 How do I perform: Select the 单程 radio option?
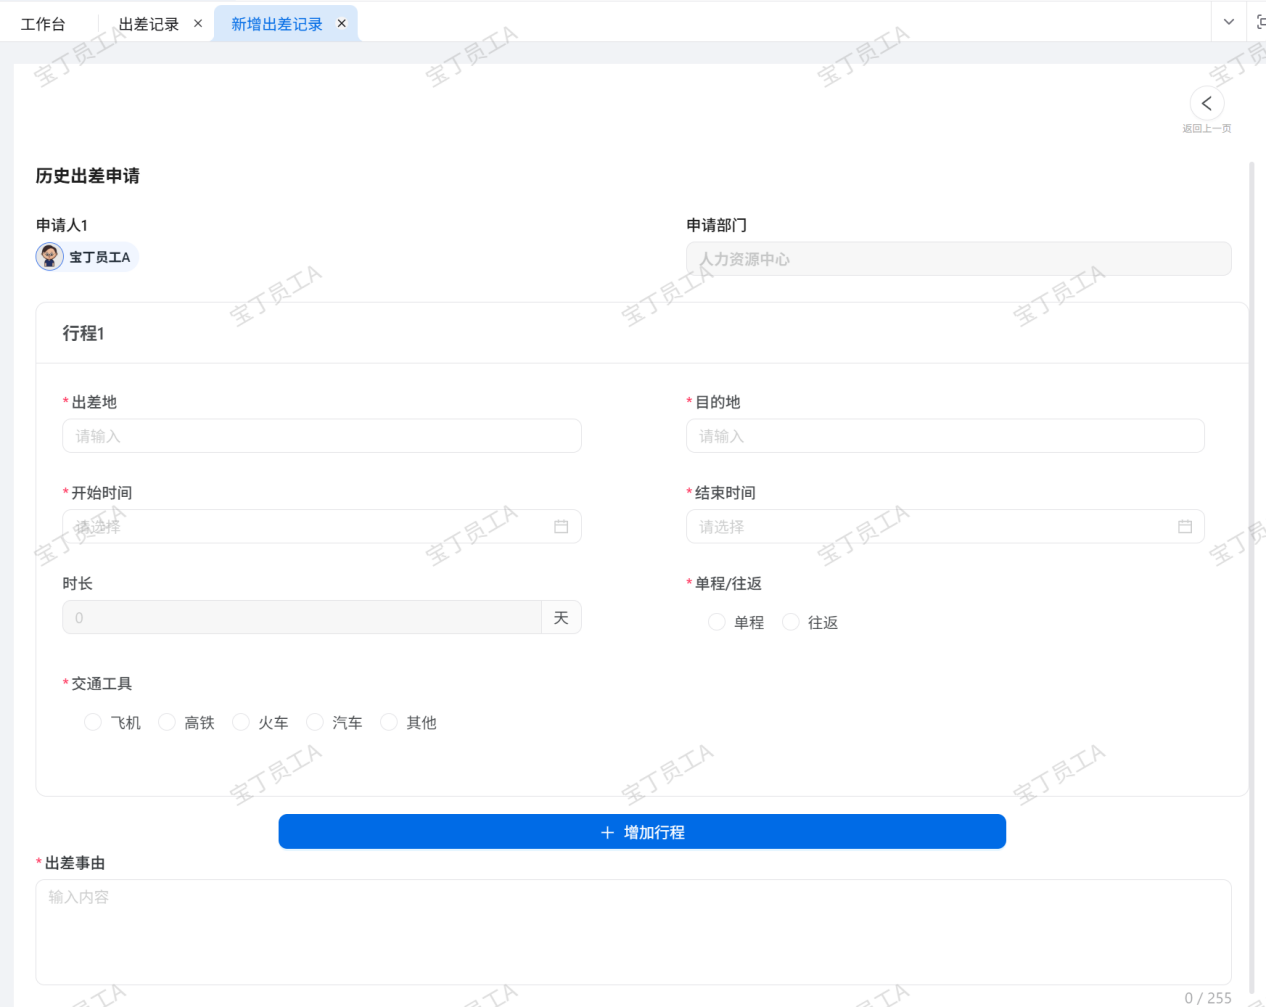tap(717, 622)
